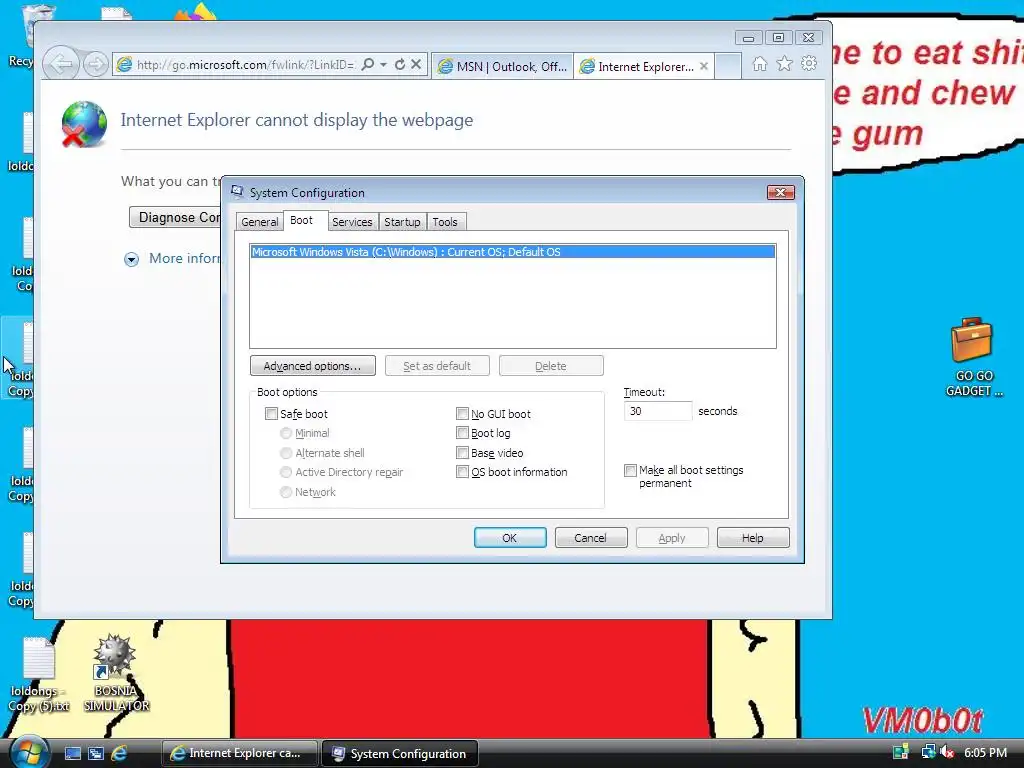Close the Internet Explorer cannot display tab
The height and width of the screenshot is (768, 1024).
coord(703,66)
